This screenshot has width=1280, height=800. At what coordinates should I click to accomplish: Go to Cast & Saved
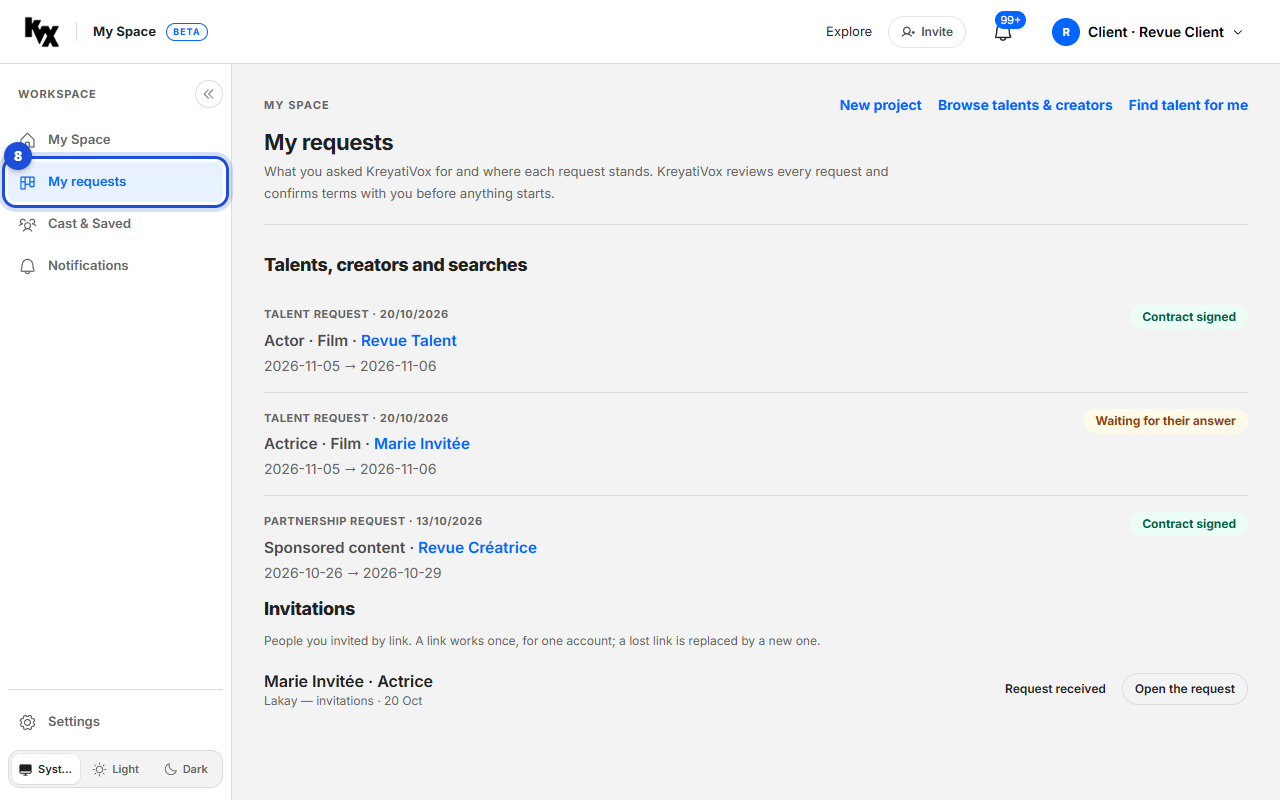[x=116, y=224]
